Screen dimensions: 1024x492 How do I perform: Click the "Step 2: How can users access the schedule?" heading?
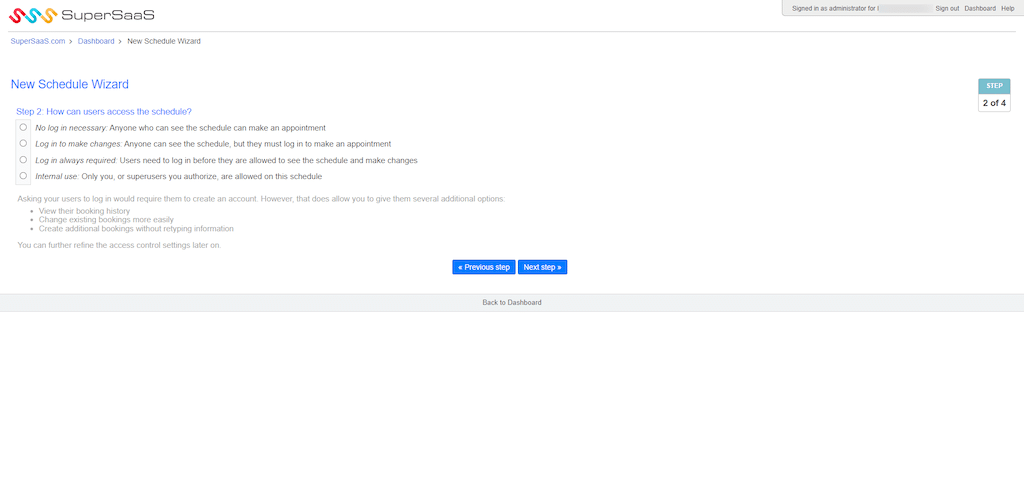click(104, 112)
